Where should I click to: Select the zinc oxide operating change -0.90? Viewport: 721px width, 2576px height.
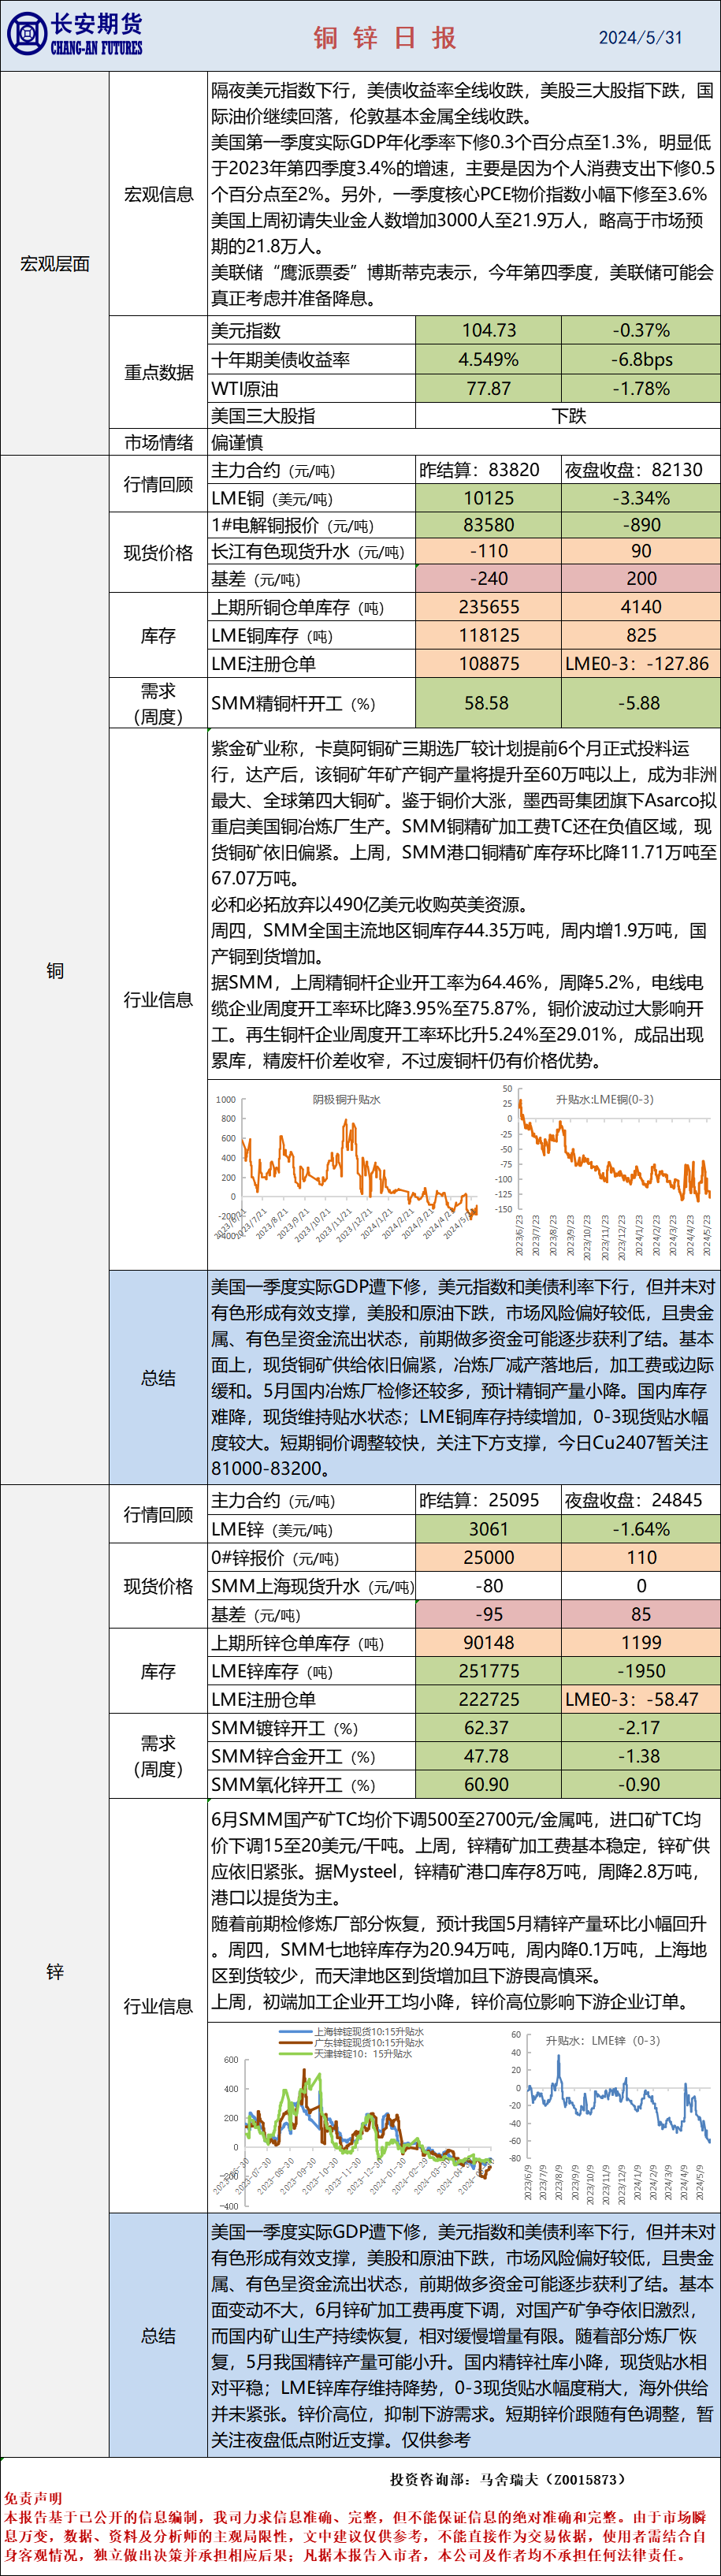click(641, 1785)
